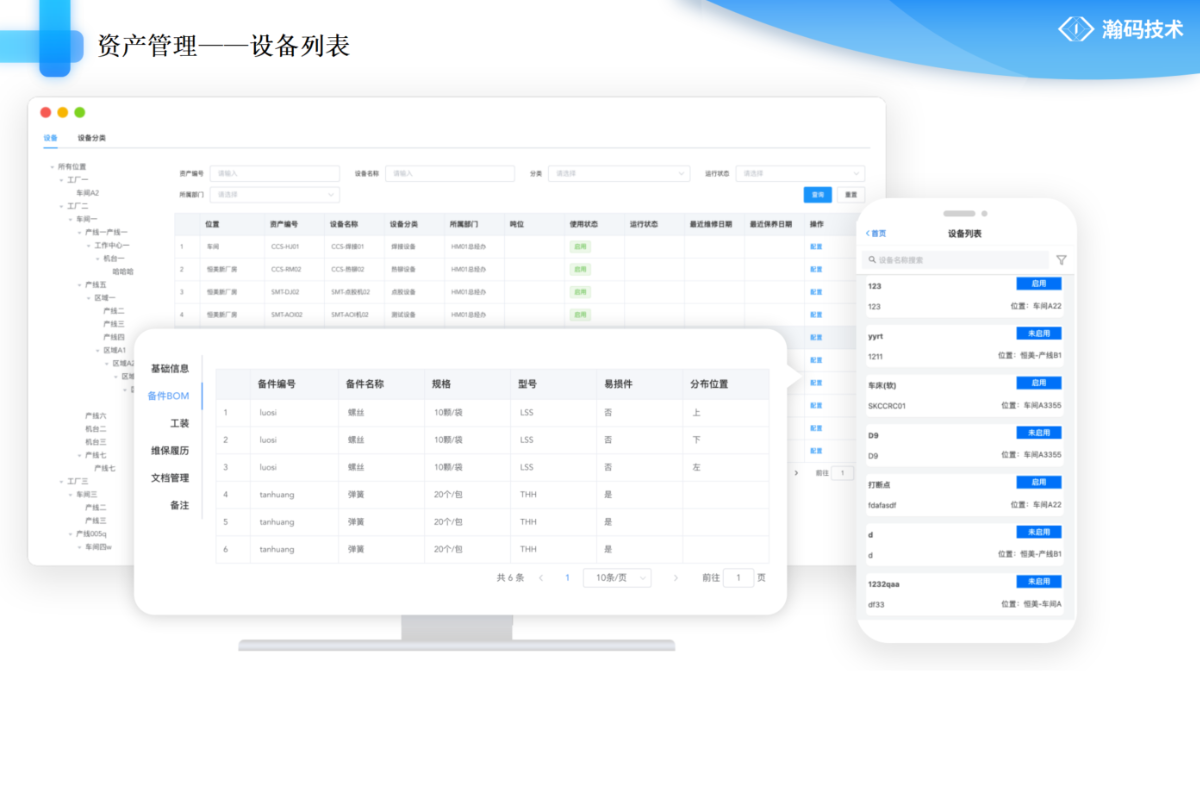Click the previous-page chevron in the BOM pagination
This screenshot has width=1200, height=800.
(x=540, y=577)
